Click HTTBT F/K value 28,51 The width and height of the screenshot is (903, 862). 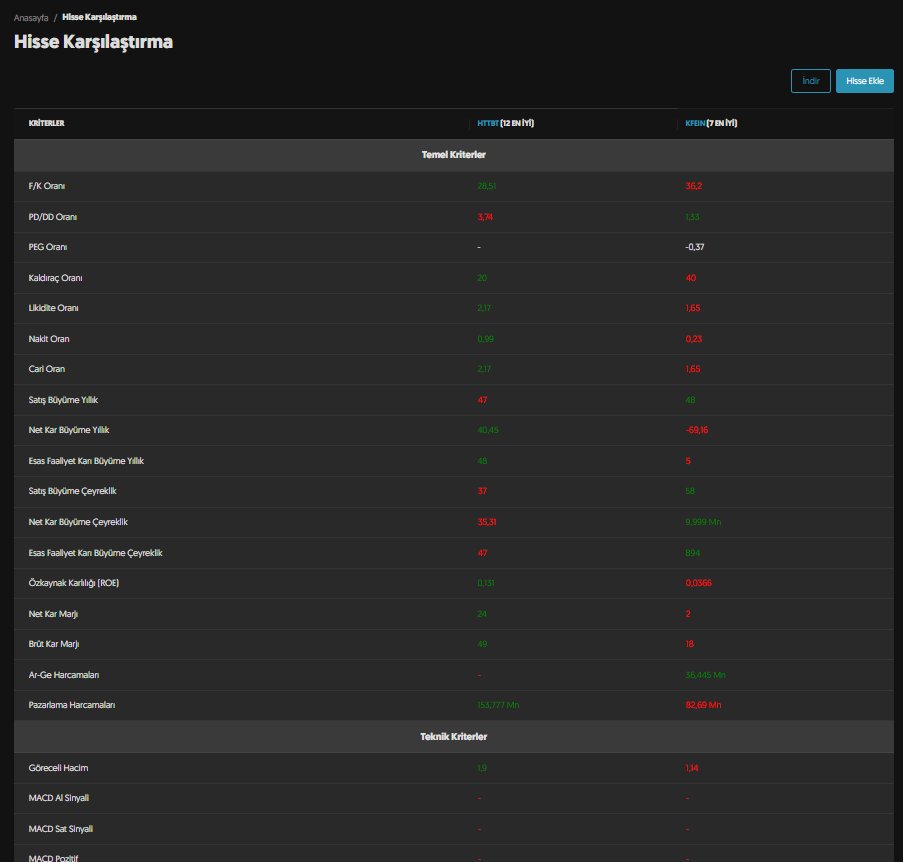coord(487,186)
